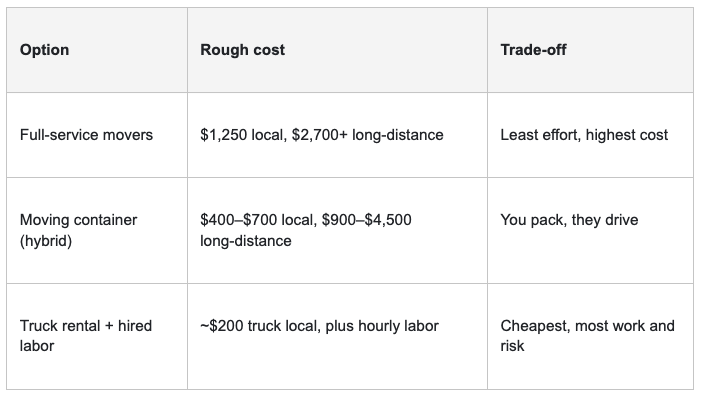Select the You pack, they drive cell

(590, 230)
